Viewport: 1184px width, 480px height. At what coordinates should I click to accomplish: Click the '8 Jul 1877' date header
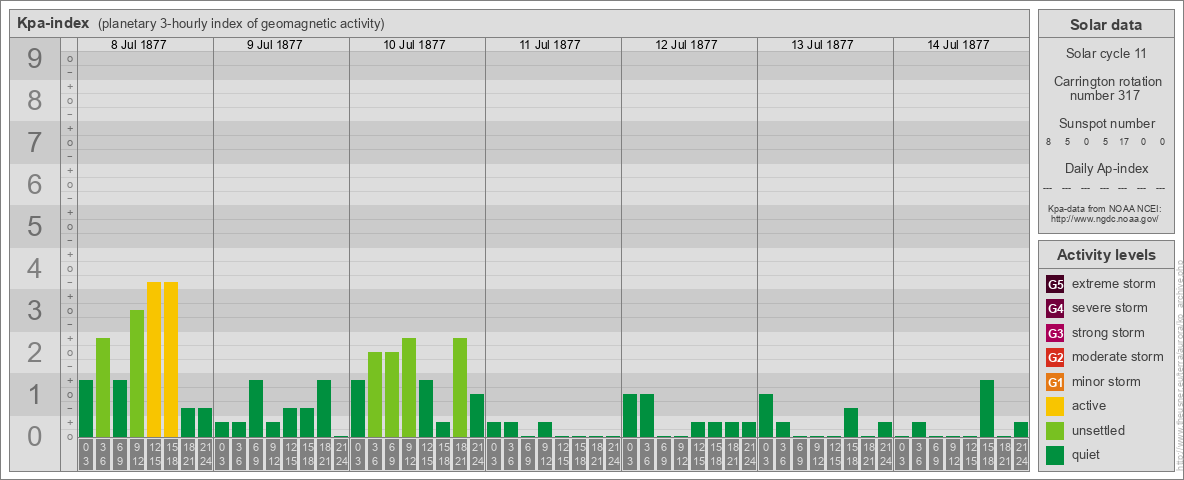pyautogui.click(x=138, y=45)
